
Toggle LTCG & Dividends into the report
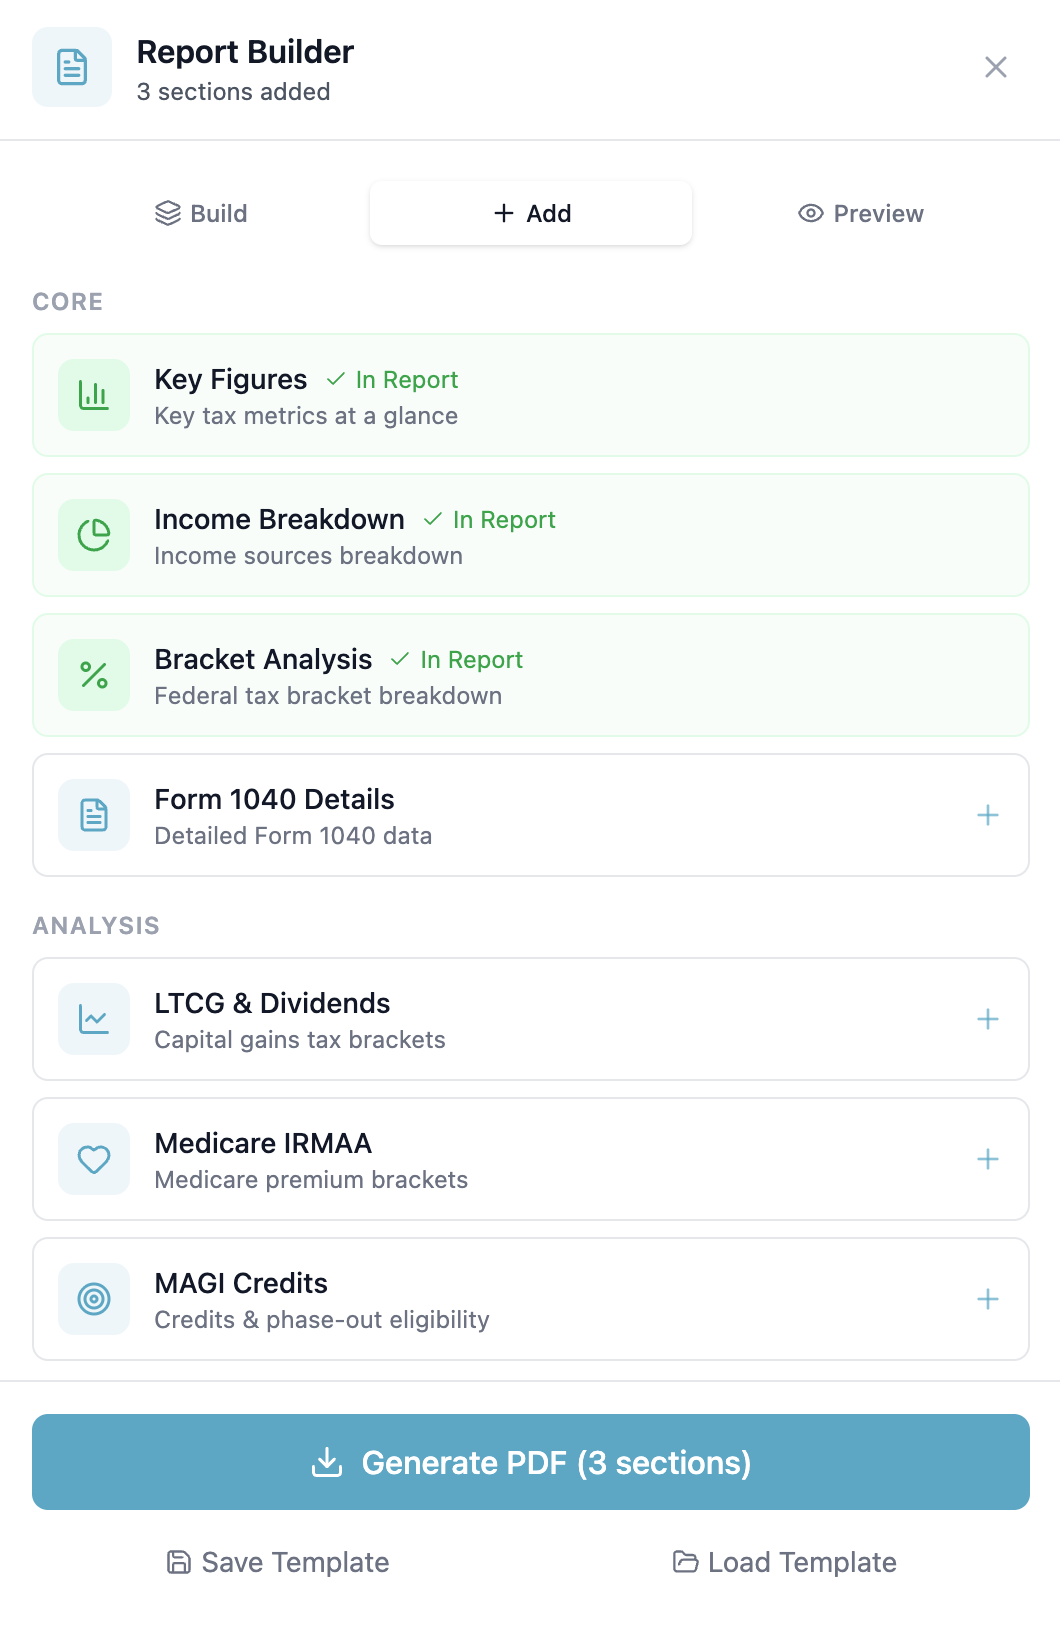coord(987,1019)
